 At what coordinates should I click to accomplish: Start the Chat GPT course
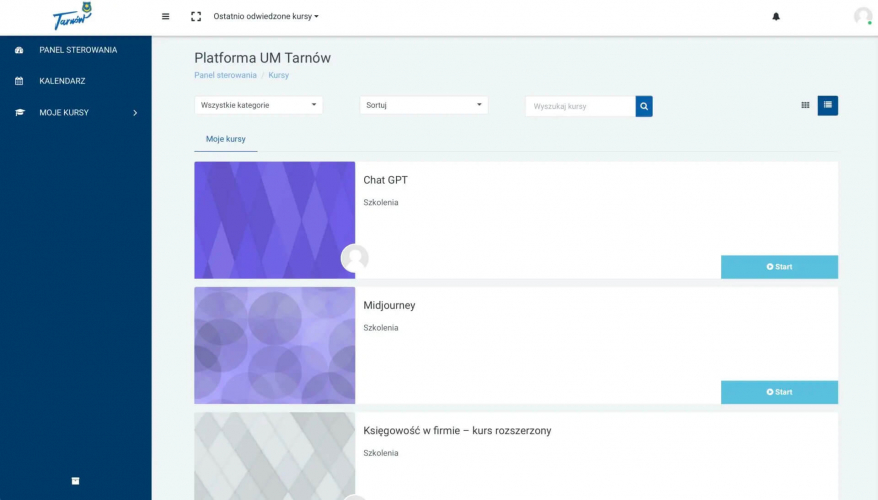779,267
